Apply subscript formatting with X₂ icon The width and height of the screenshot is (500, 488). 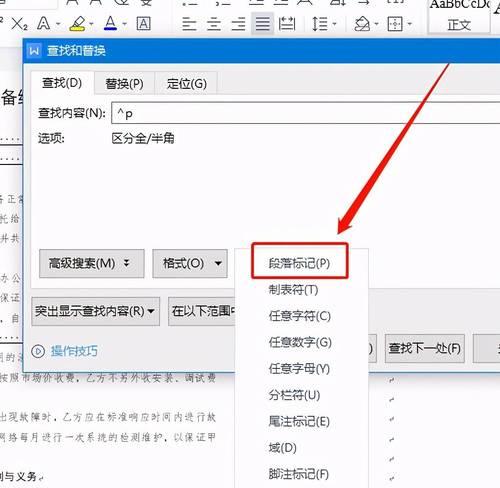point(19,24)
